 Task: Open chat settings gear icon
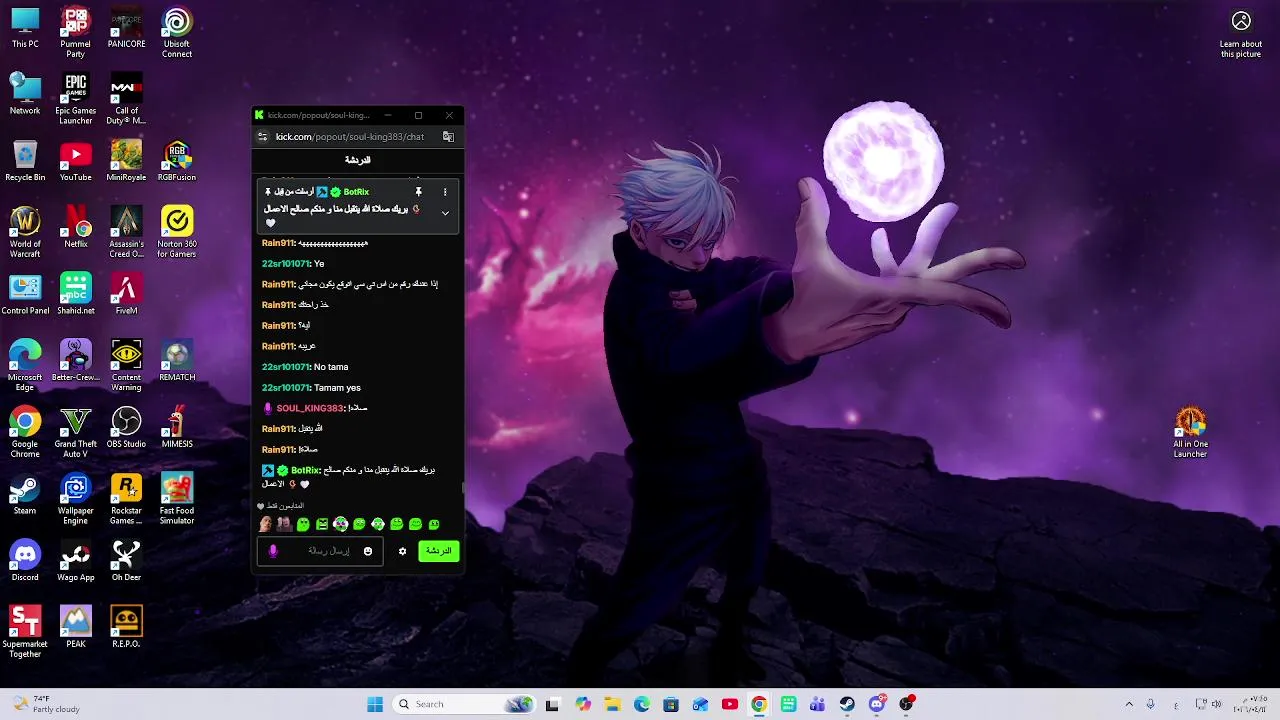point(402,551)
